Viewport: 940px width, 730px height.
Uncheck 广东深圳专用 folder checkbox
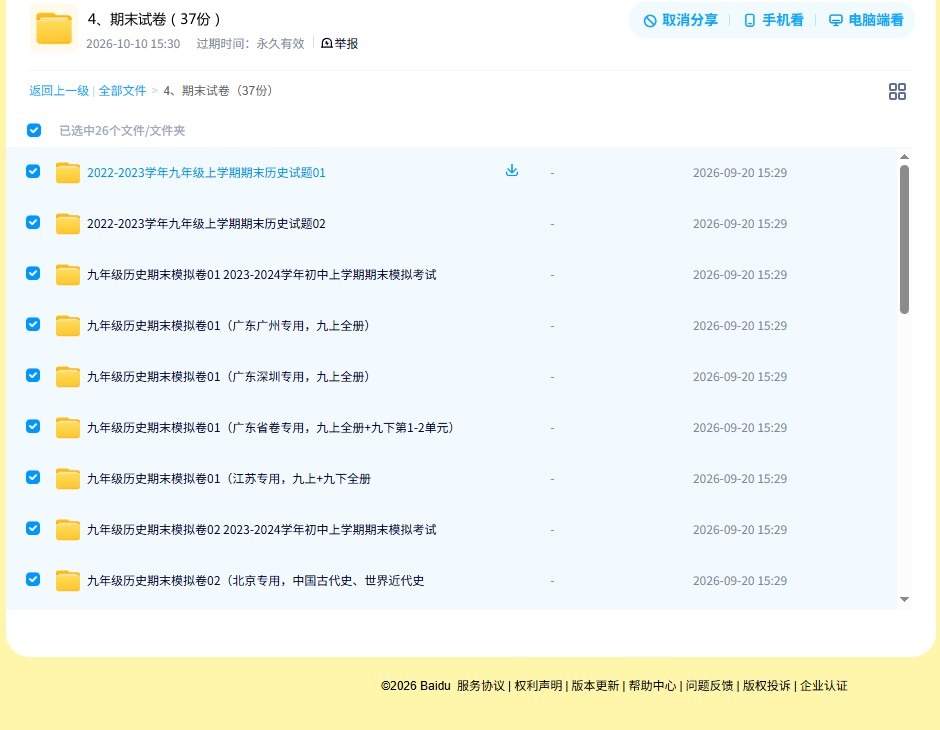click(x=34, y=375)
